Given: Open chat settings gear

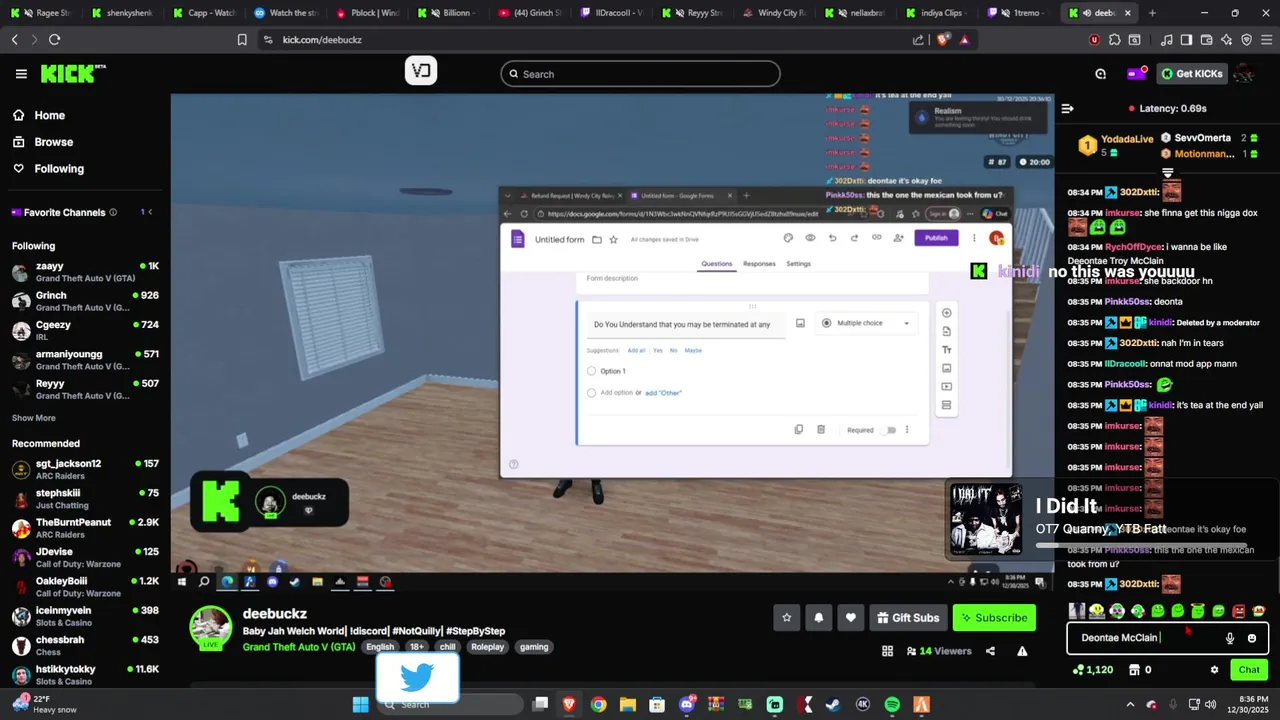Looking at the screenshot, I should 1214,670.
